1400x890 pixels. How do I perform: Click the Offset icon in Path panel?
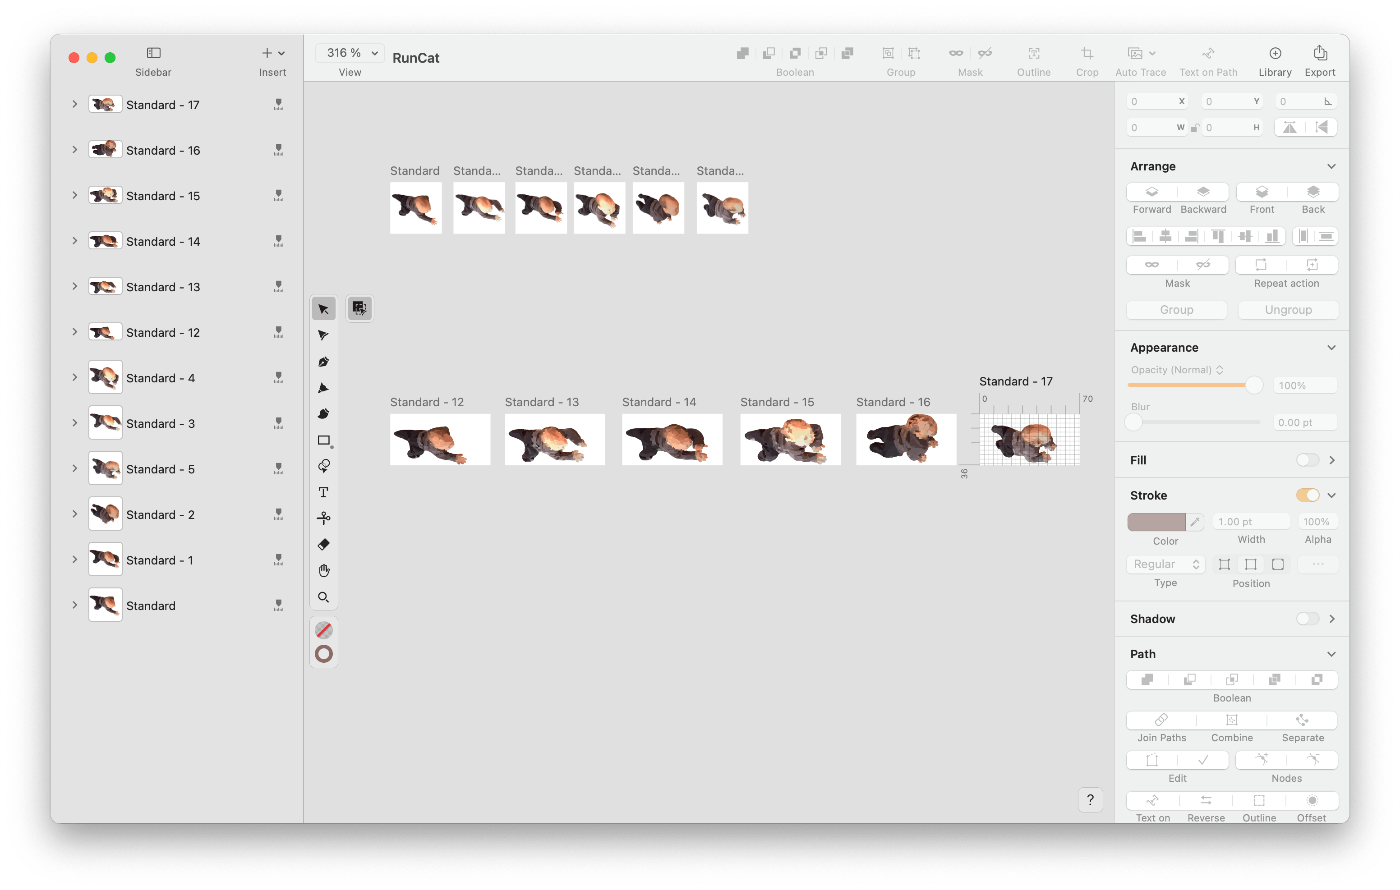pyautogui.click(x=1312, y=801)
